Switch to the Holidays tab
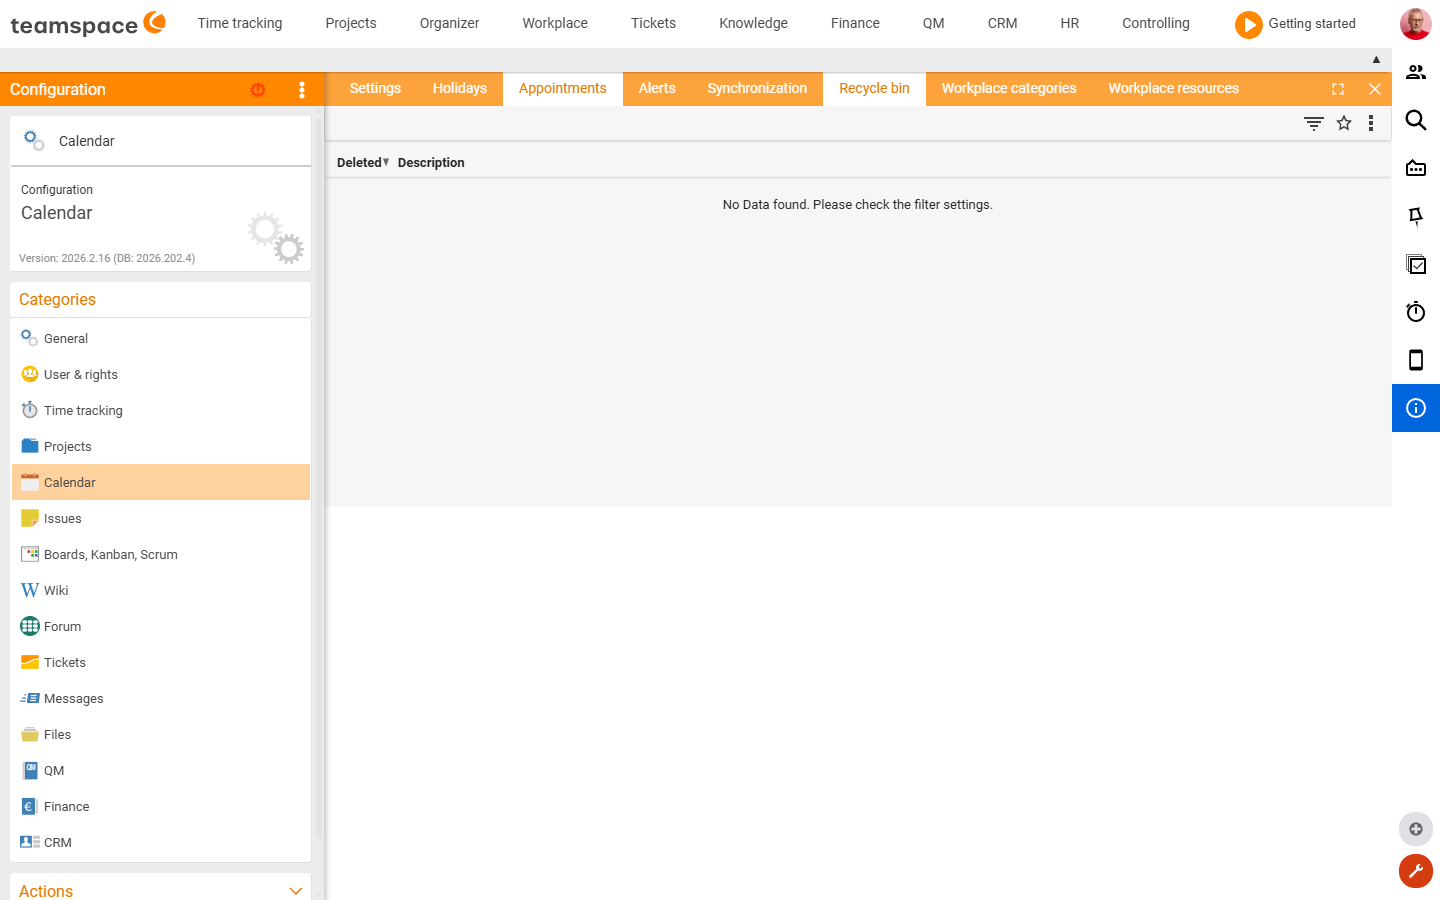This screenshot has width=1440, height=900. click(460, 88)
